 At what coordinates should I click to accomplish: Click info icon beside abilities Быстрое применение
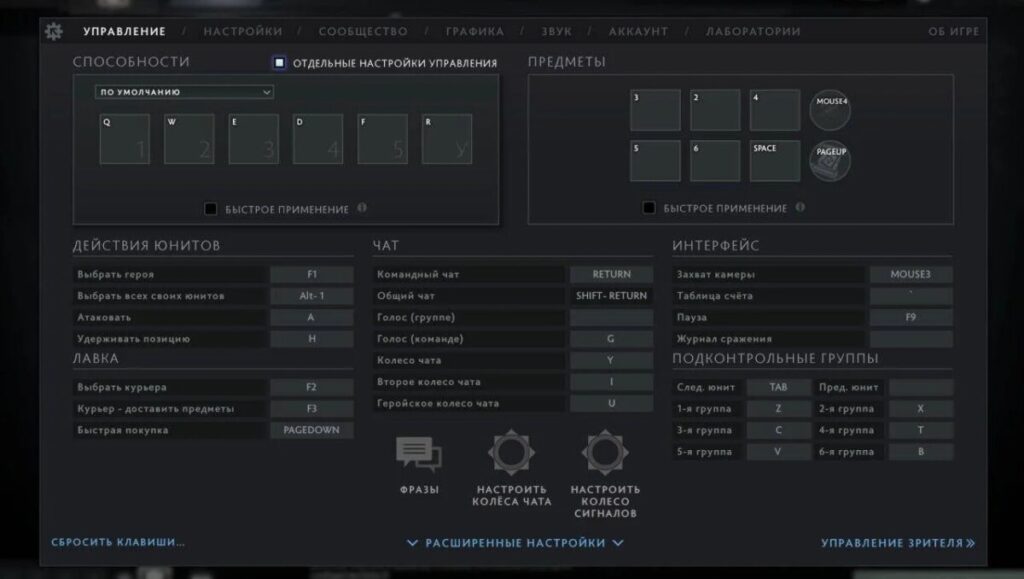pyautogui.click(x=362, y=209)
